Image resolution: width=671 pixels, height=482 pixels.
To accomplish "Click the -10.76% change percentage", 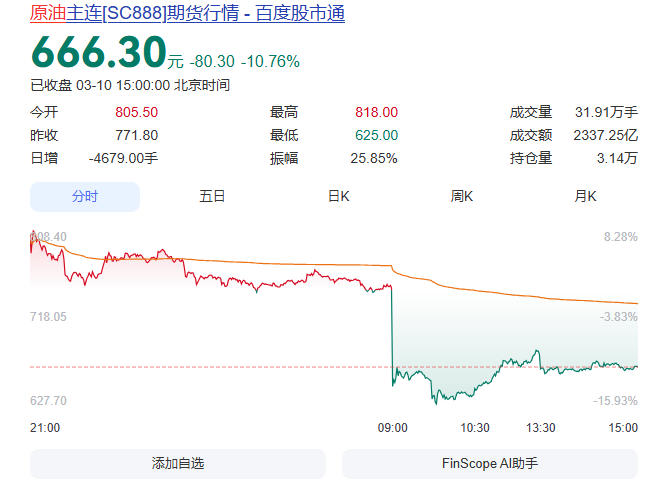I will pos(271,62).
